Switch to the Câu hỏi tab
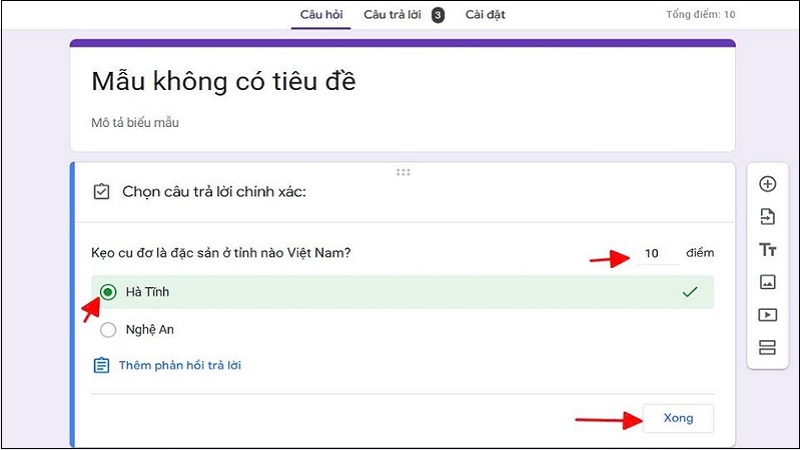Image resolution: width=800 pixels, height=450 pixels. pos(321,14)
